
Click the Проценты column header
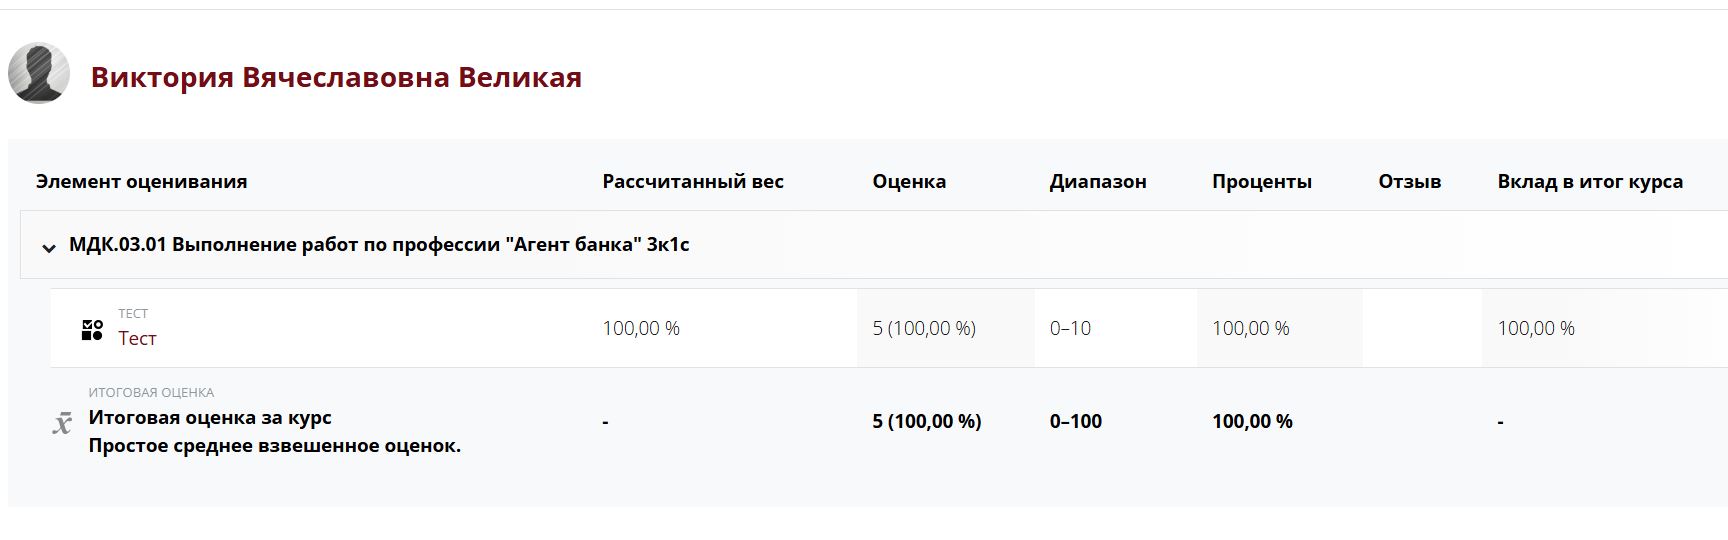pos(1262,182)
